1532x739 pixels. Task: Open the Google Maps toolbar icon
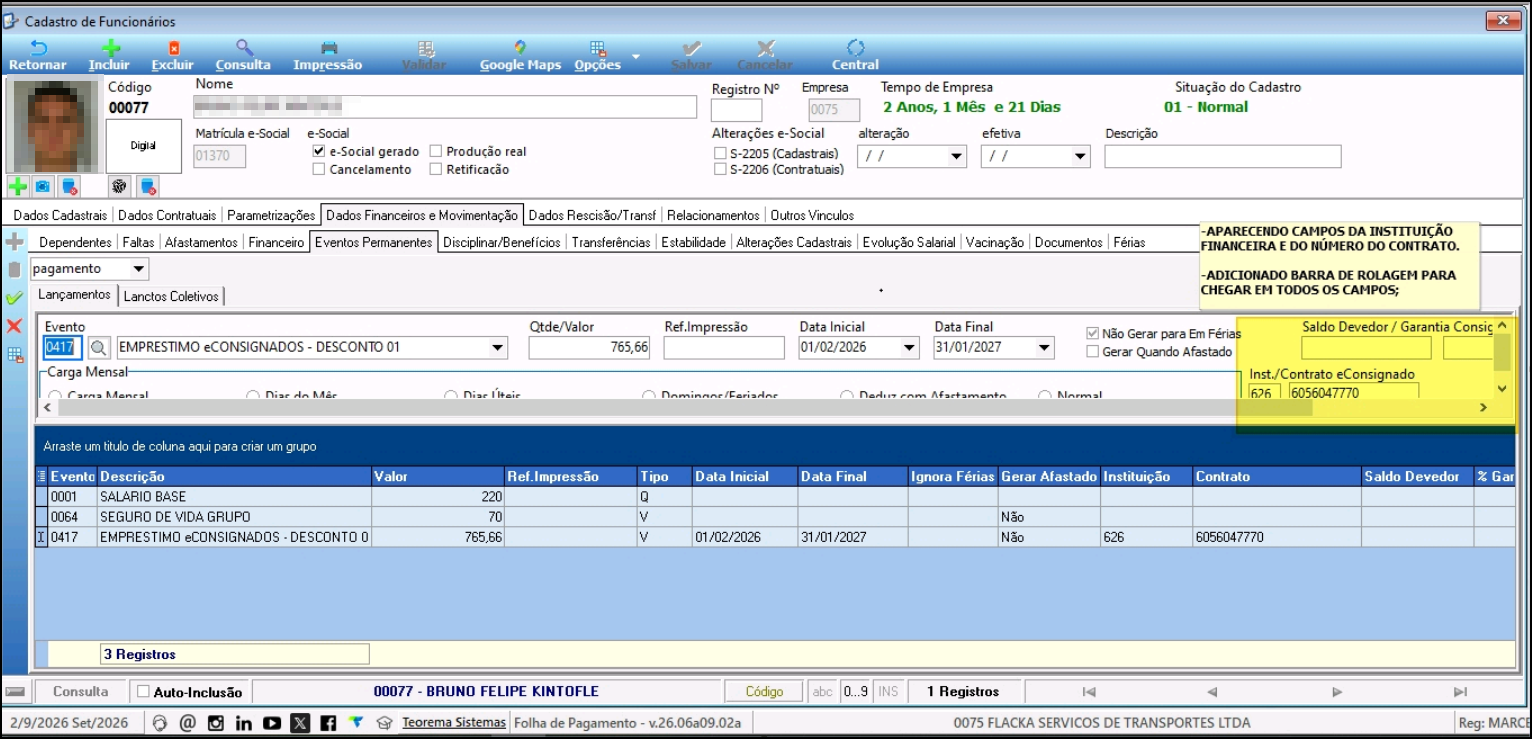tap(520, 48)
